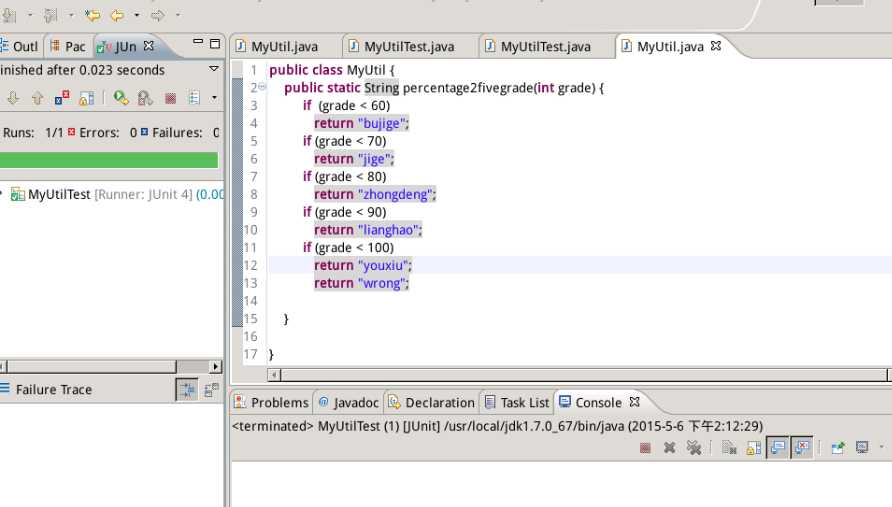
Task: Open the Task List tab
Action: point(517,402)
